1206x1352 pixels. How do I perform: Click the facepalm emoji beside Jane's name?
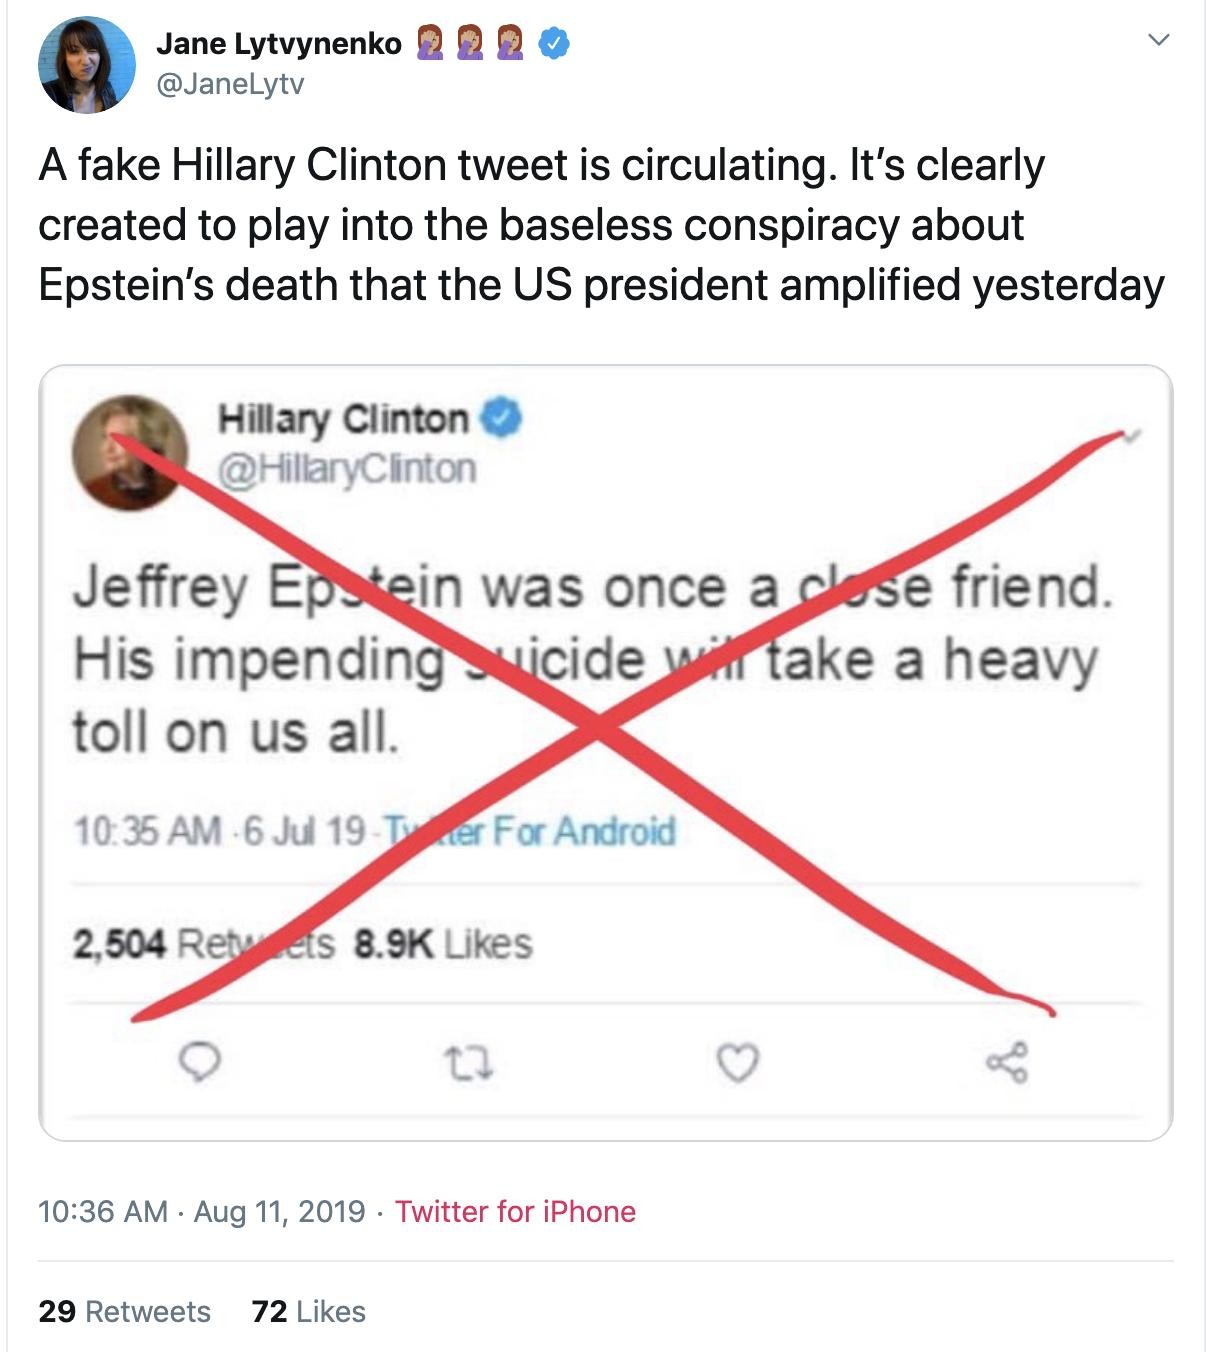431,43
